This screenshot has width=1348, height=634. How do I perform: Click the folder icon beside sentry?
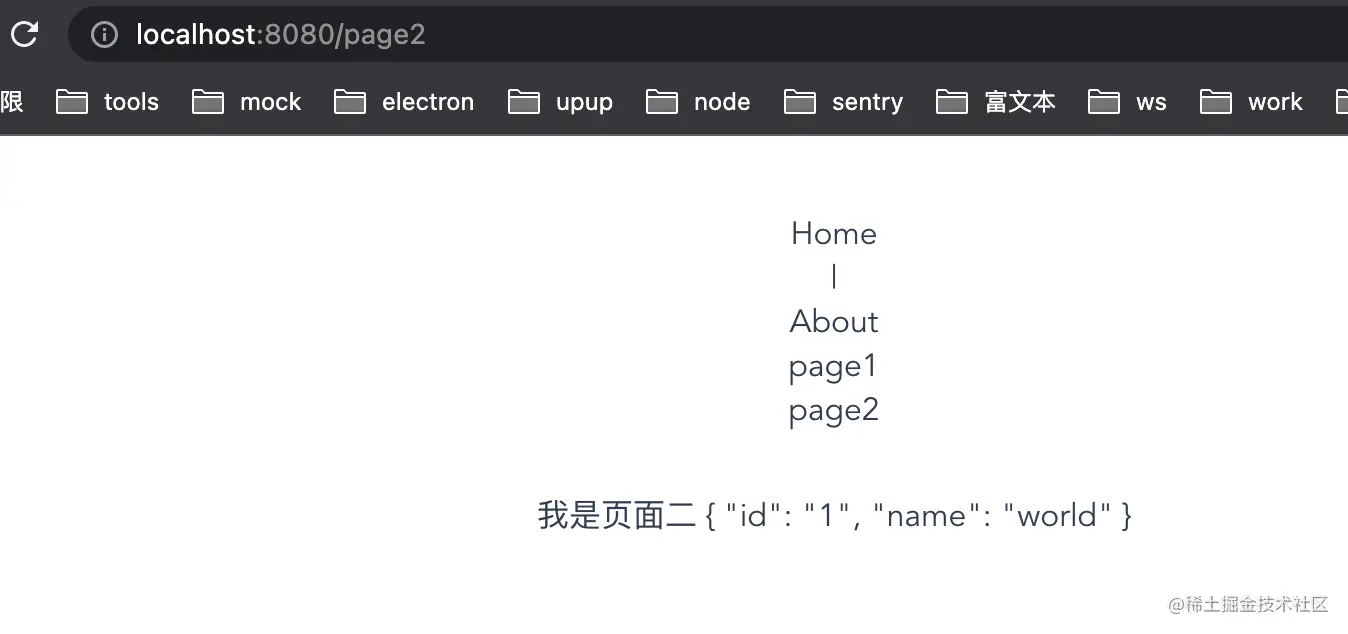click(800, 102)
